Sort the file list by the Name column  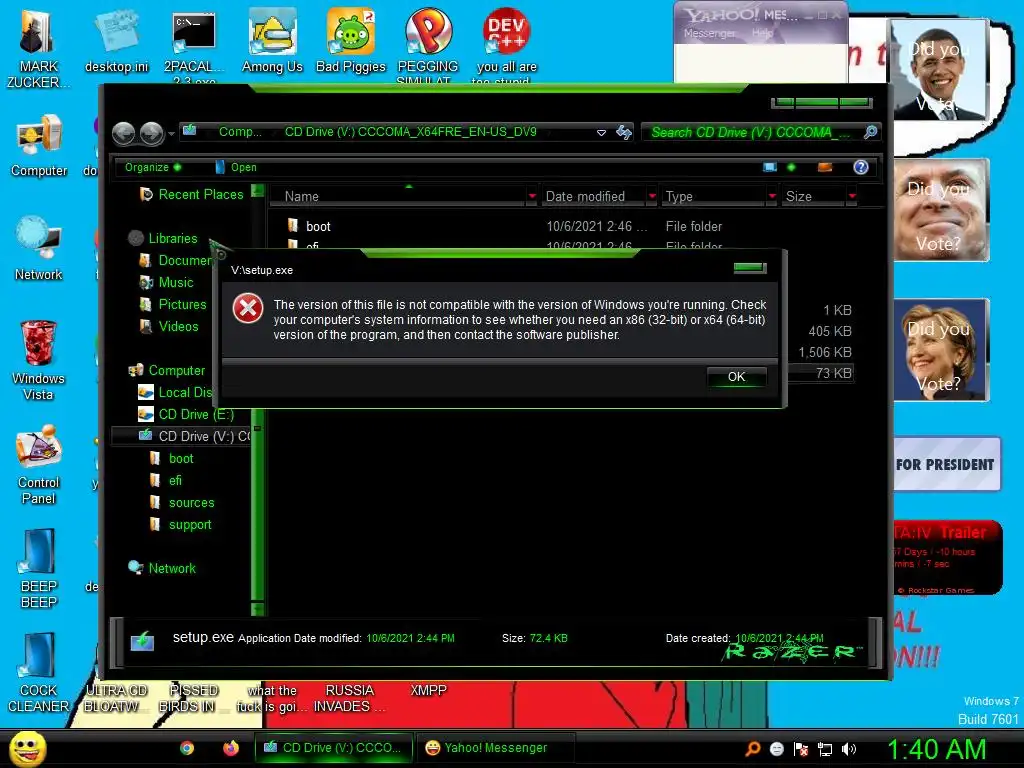click(x=398, y=196)
